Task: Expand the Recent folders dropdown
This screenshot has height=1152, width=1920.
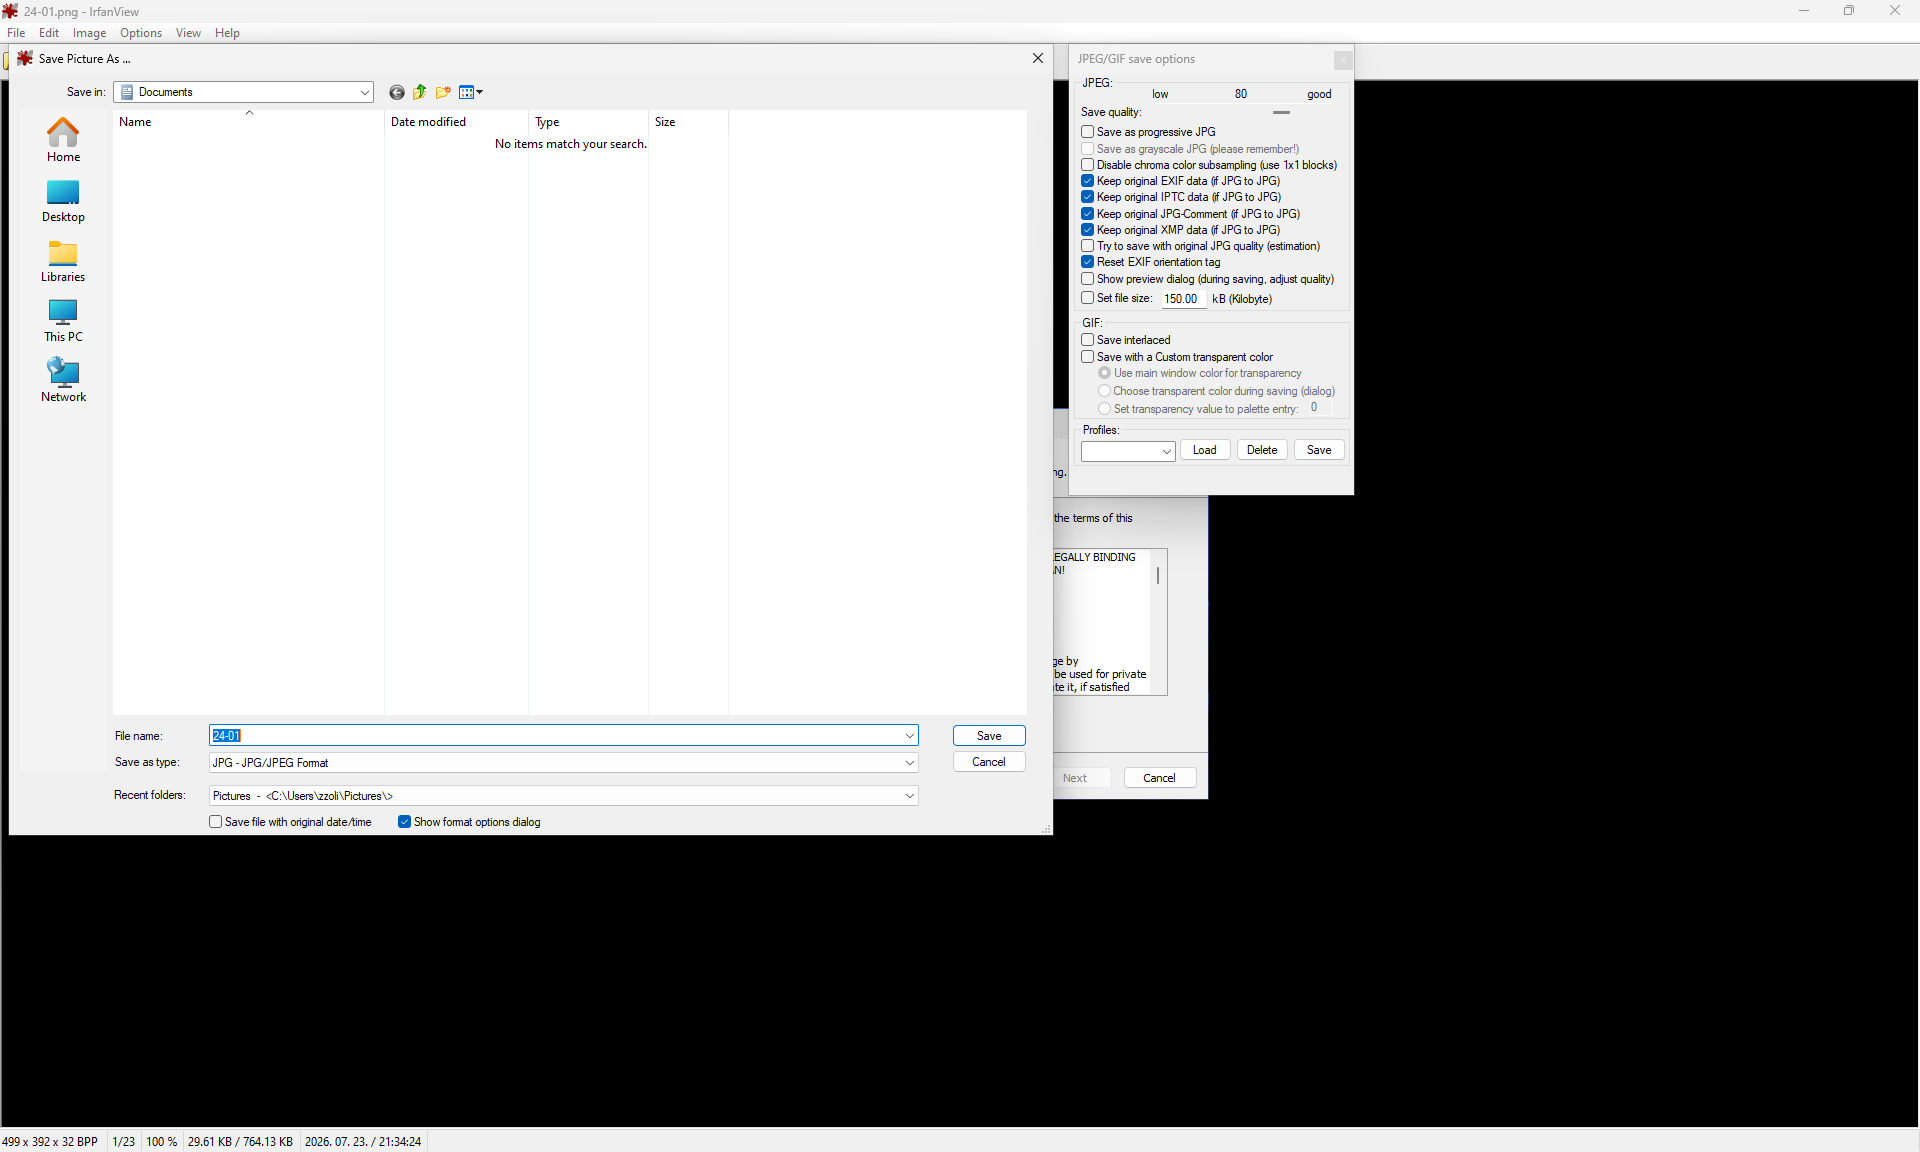Action: pos(564,796)
